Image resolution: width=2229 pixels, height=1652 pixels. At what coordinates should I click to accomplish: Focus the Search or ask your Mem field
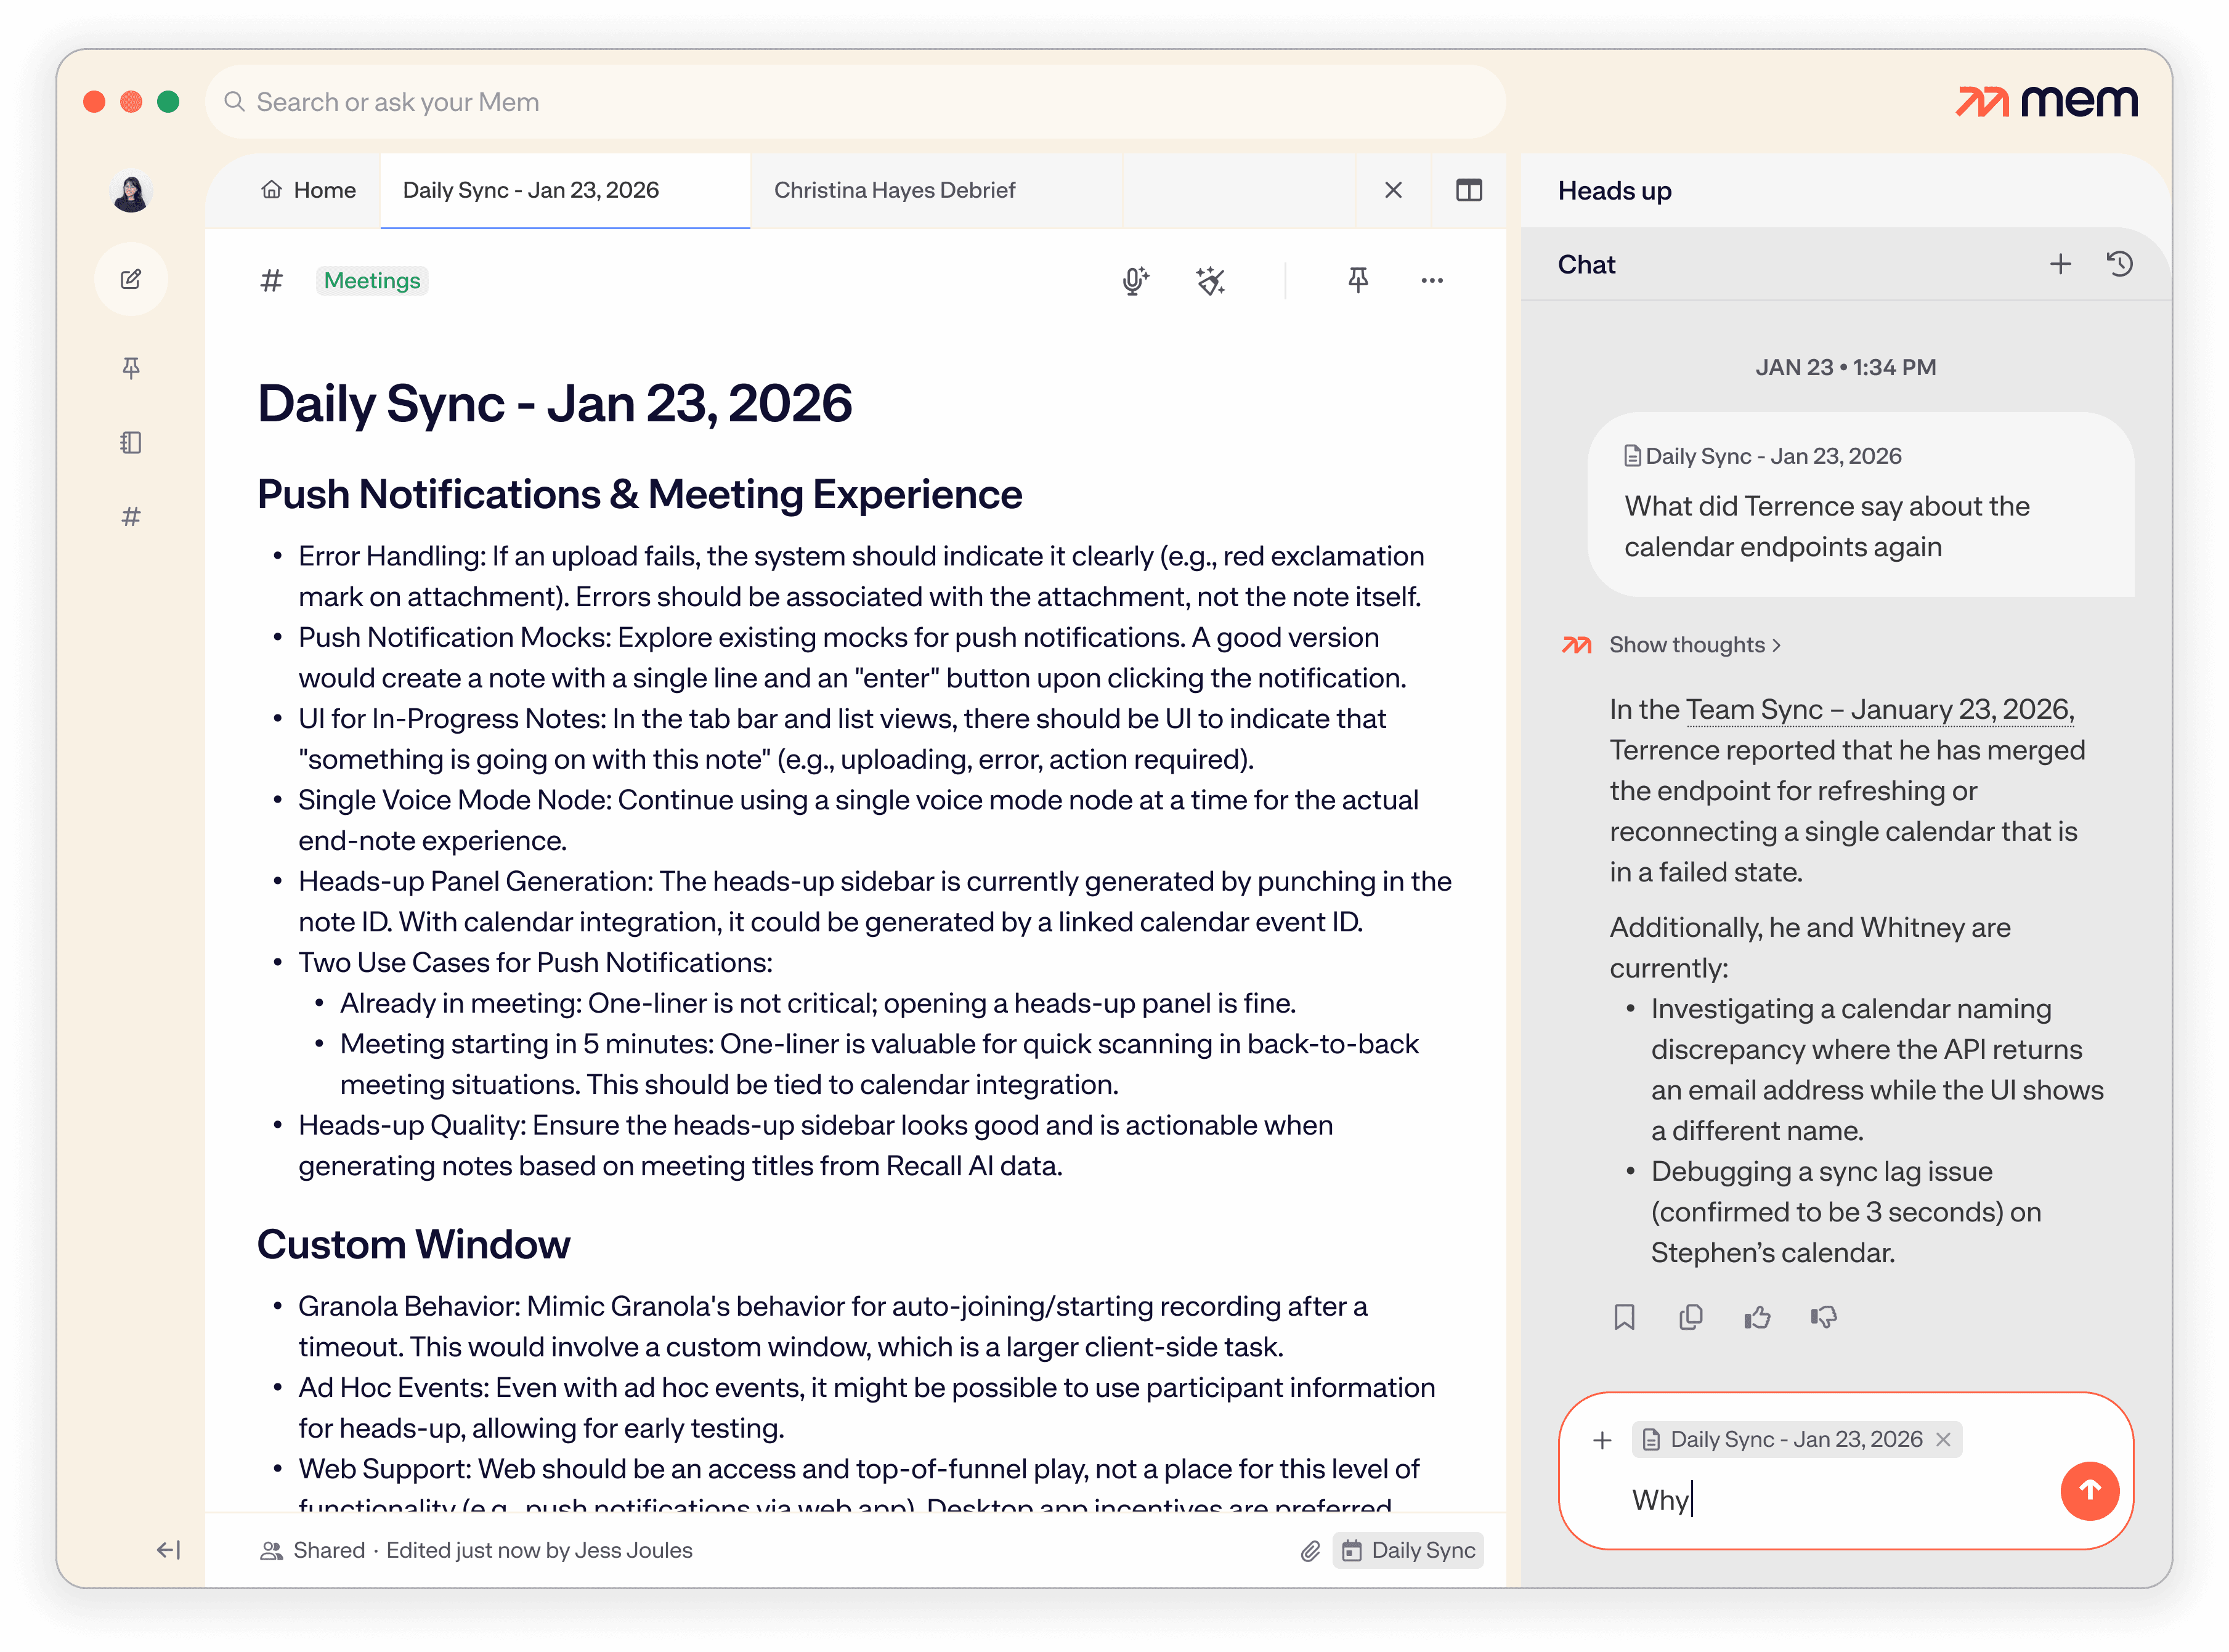point(855,102)
